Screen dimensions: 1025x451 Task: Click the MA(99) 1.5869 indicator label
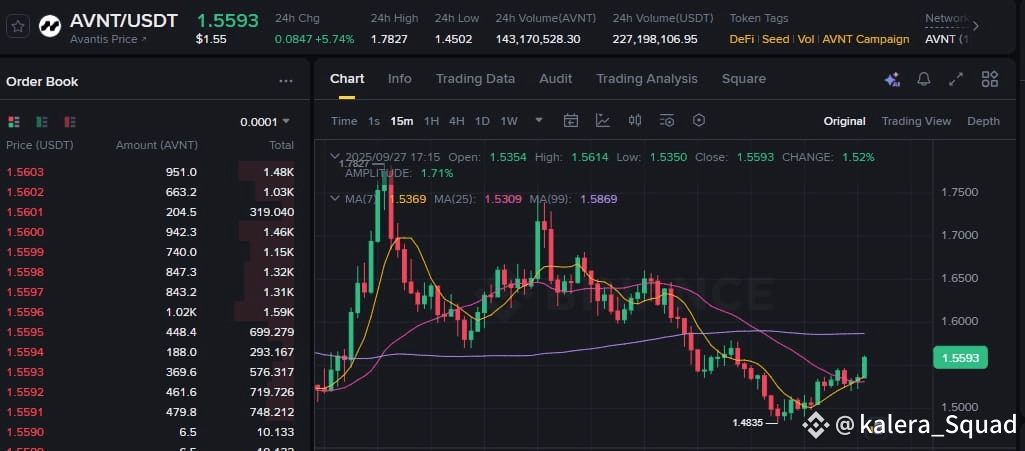(x=573, y=199)
